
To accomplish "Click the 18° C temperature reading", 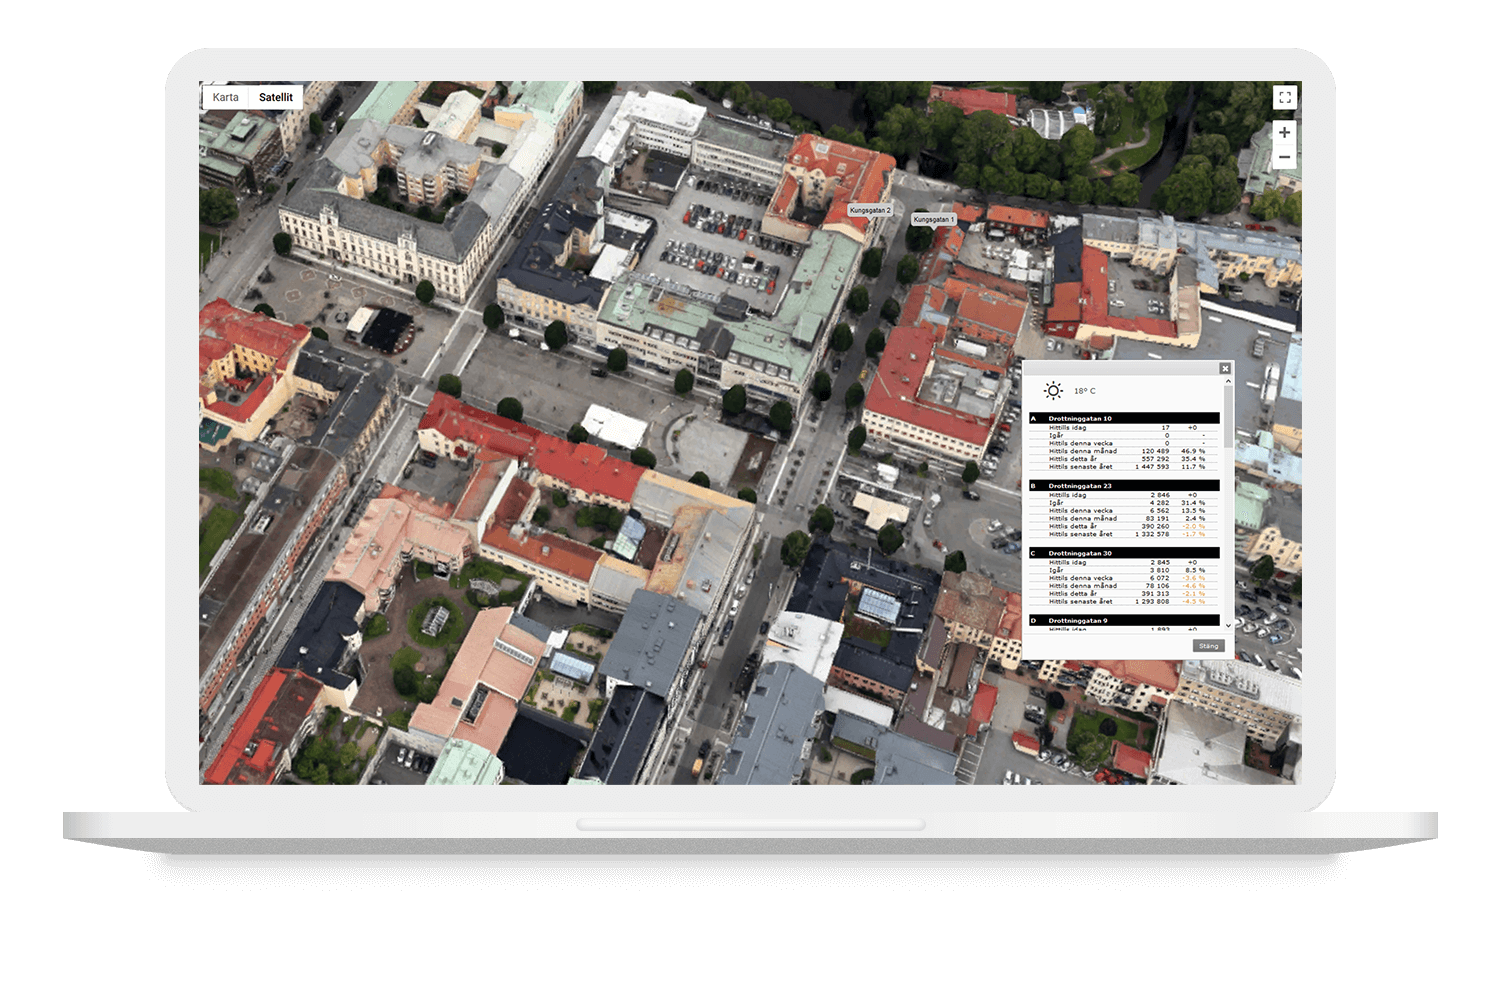I will click(x=1085, y=391).
